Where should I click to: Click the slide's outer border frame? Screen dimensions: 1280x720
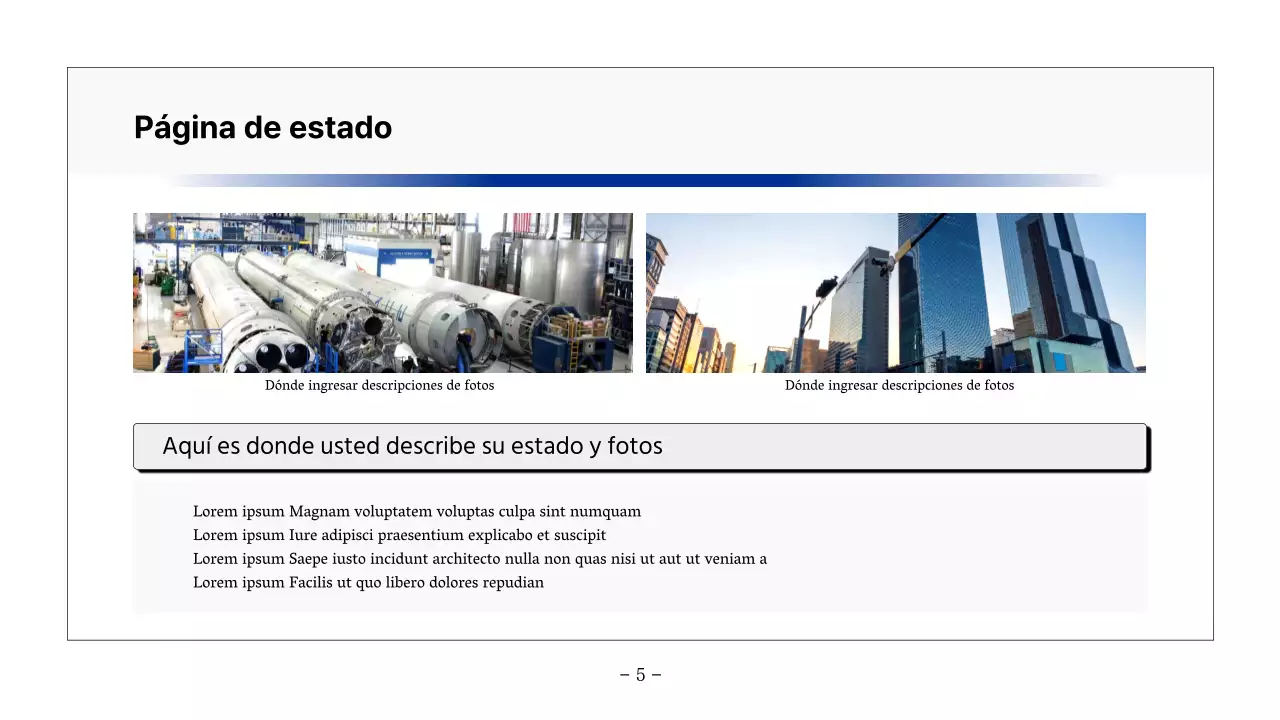click(x=67, y=350)
